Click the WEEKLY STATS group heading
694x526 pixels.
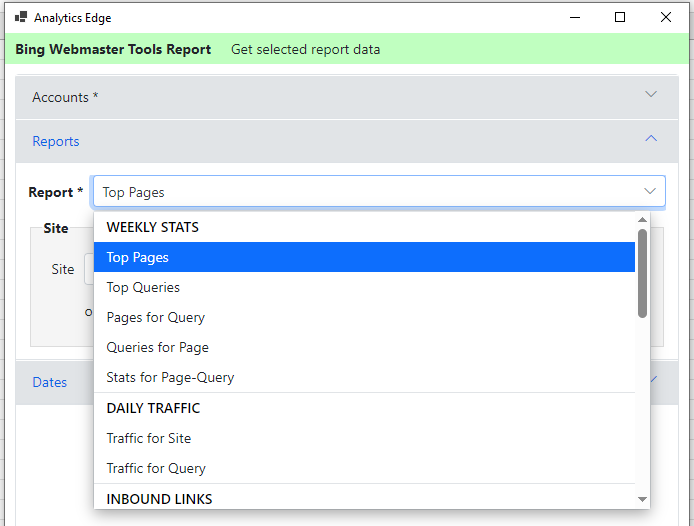tap(153, 227)
